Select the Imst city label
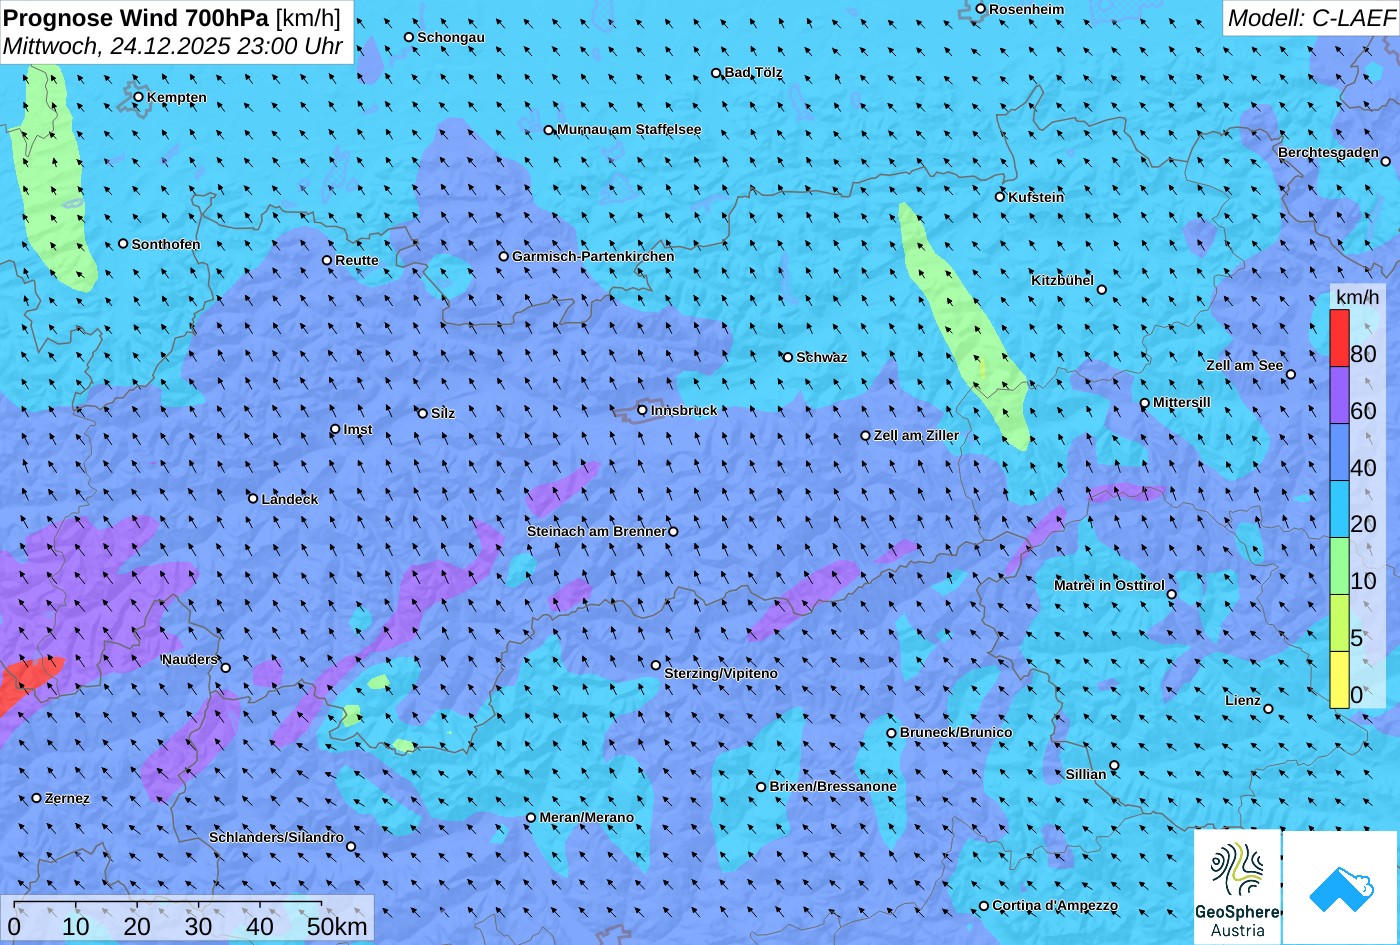1400x945 pixels. point(358,429)
